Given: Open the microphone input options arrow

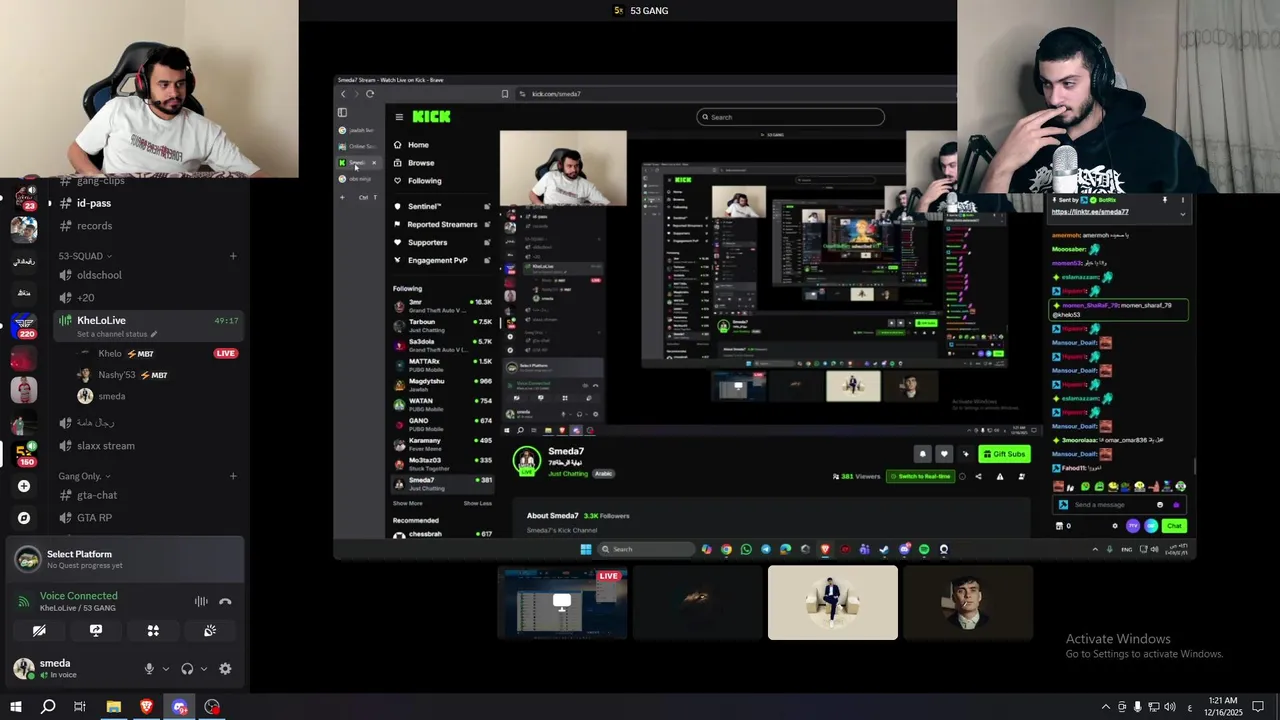Looking at the screenshot, I should (x=165, y=669).
